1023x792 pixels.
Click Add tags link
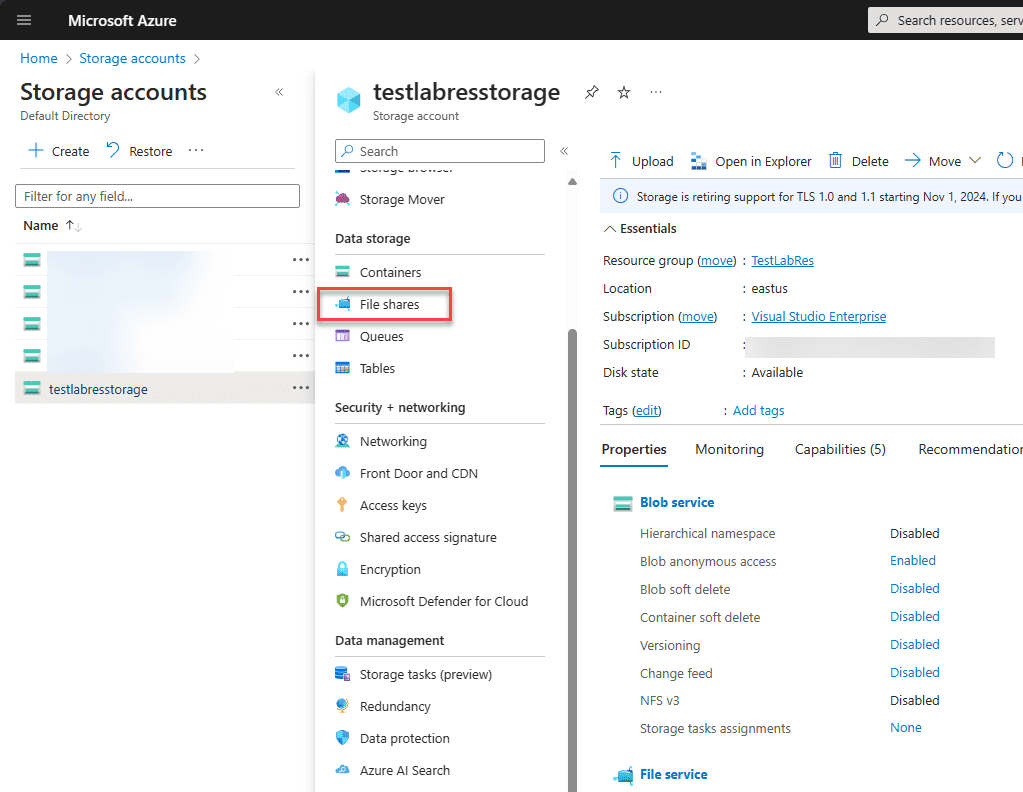758,410
